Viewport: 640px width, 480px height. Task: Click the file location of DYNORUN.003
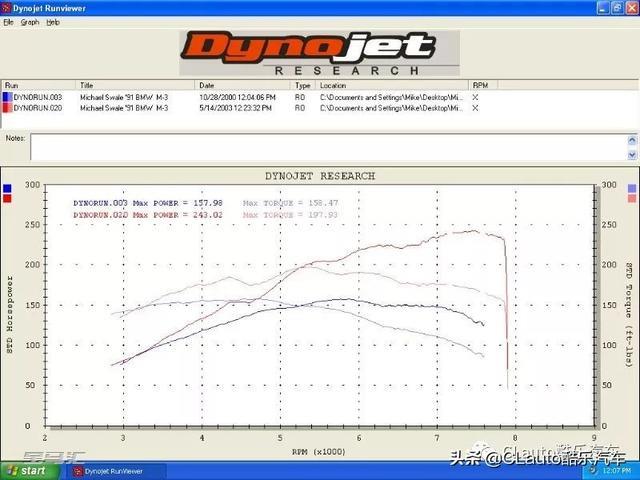391,98
